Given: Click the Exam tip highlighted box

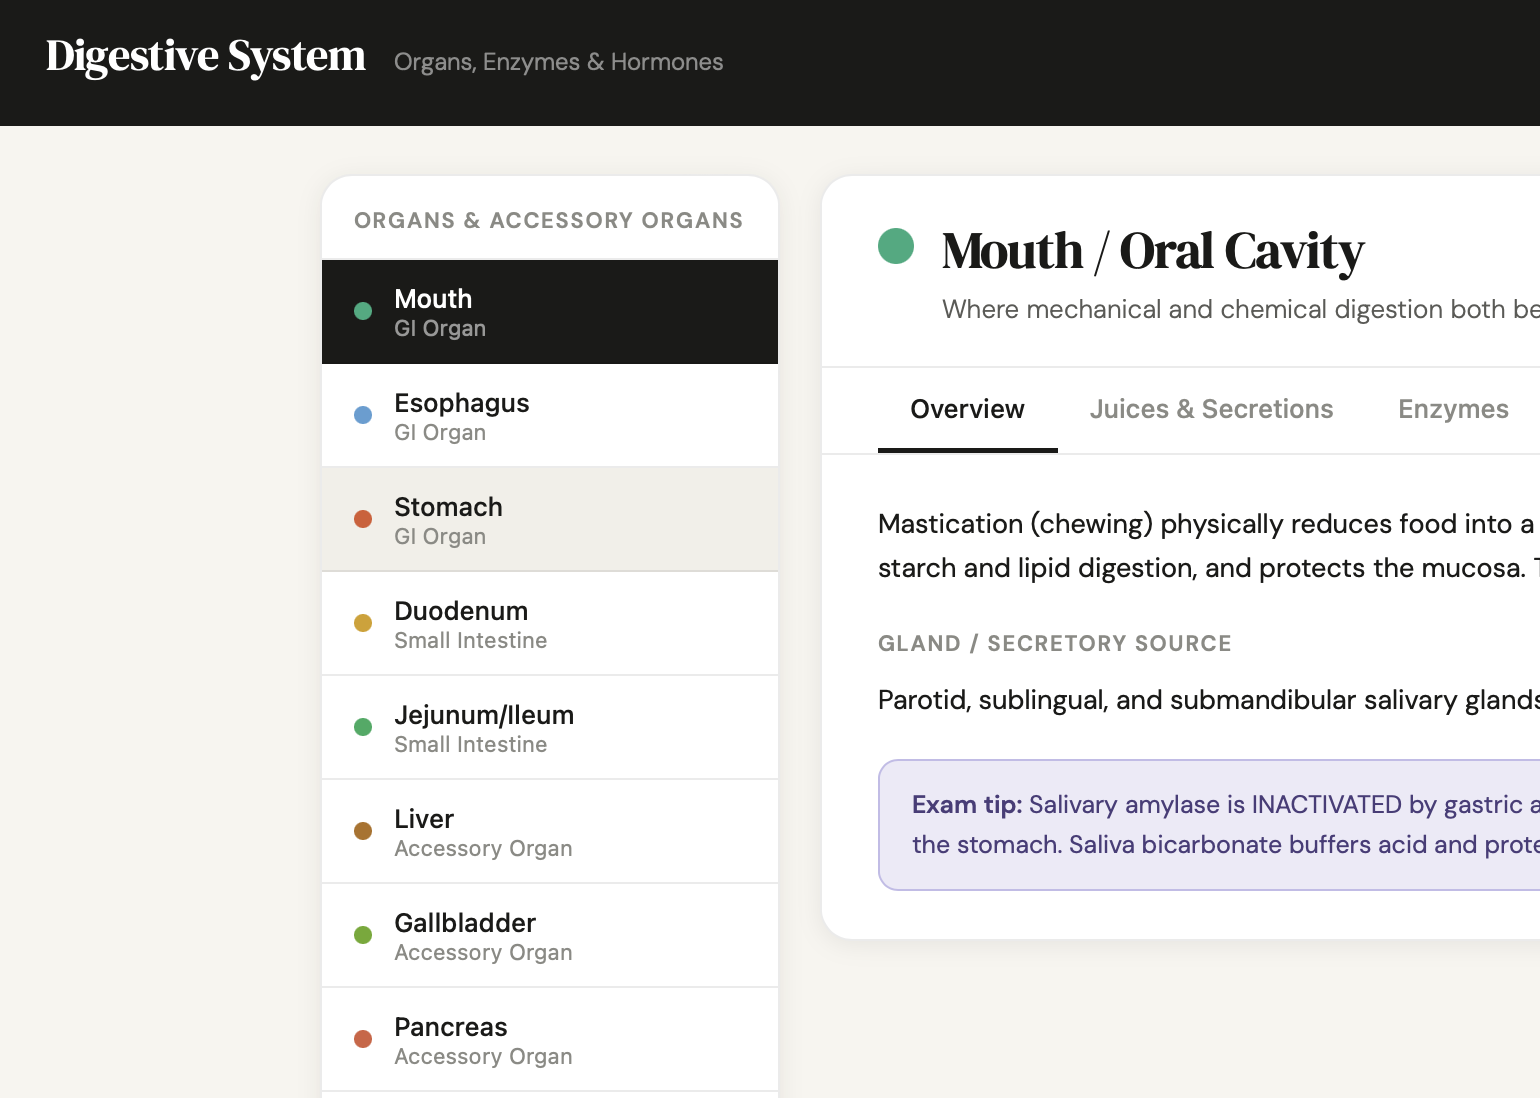Looking at the screenshot, I should (x=1200, y=825).
